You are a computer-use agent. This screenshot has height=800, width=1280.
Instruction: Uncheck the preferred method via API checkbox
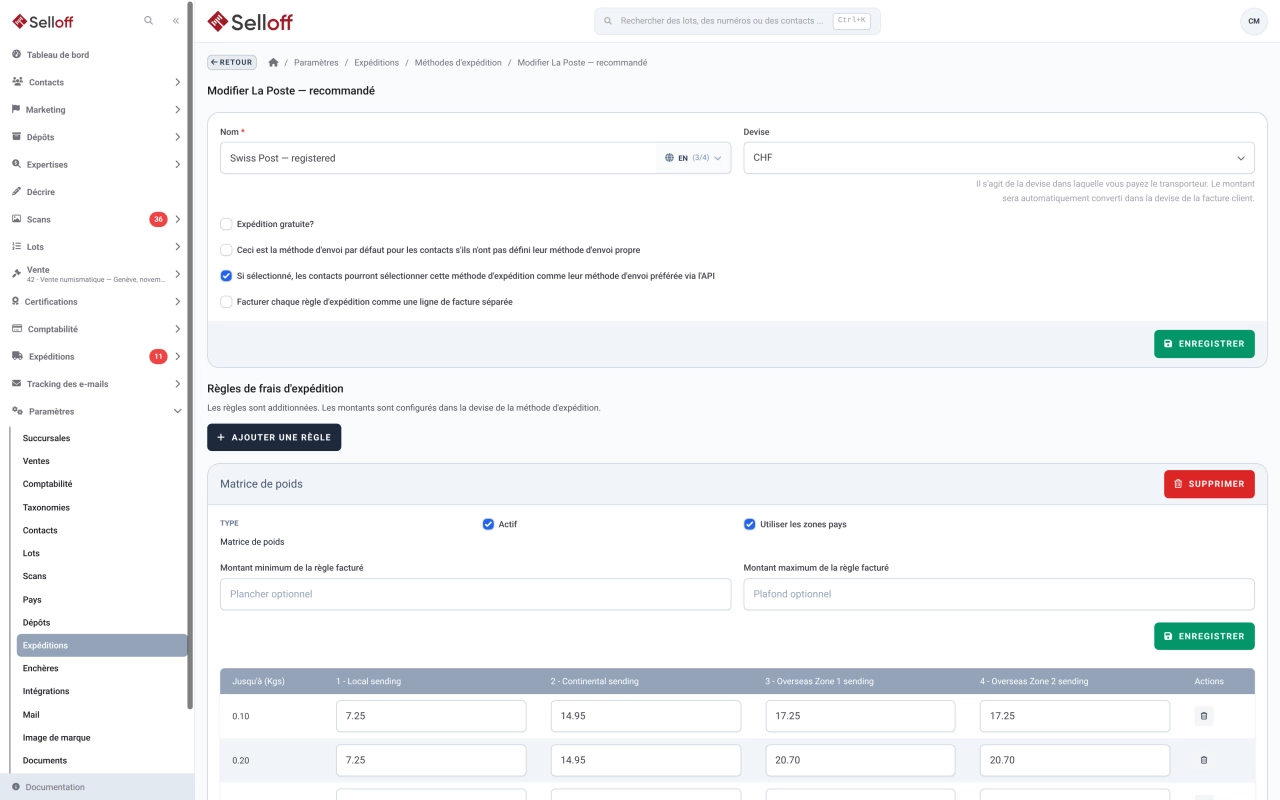(x=227, y=276)
